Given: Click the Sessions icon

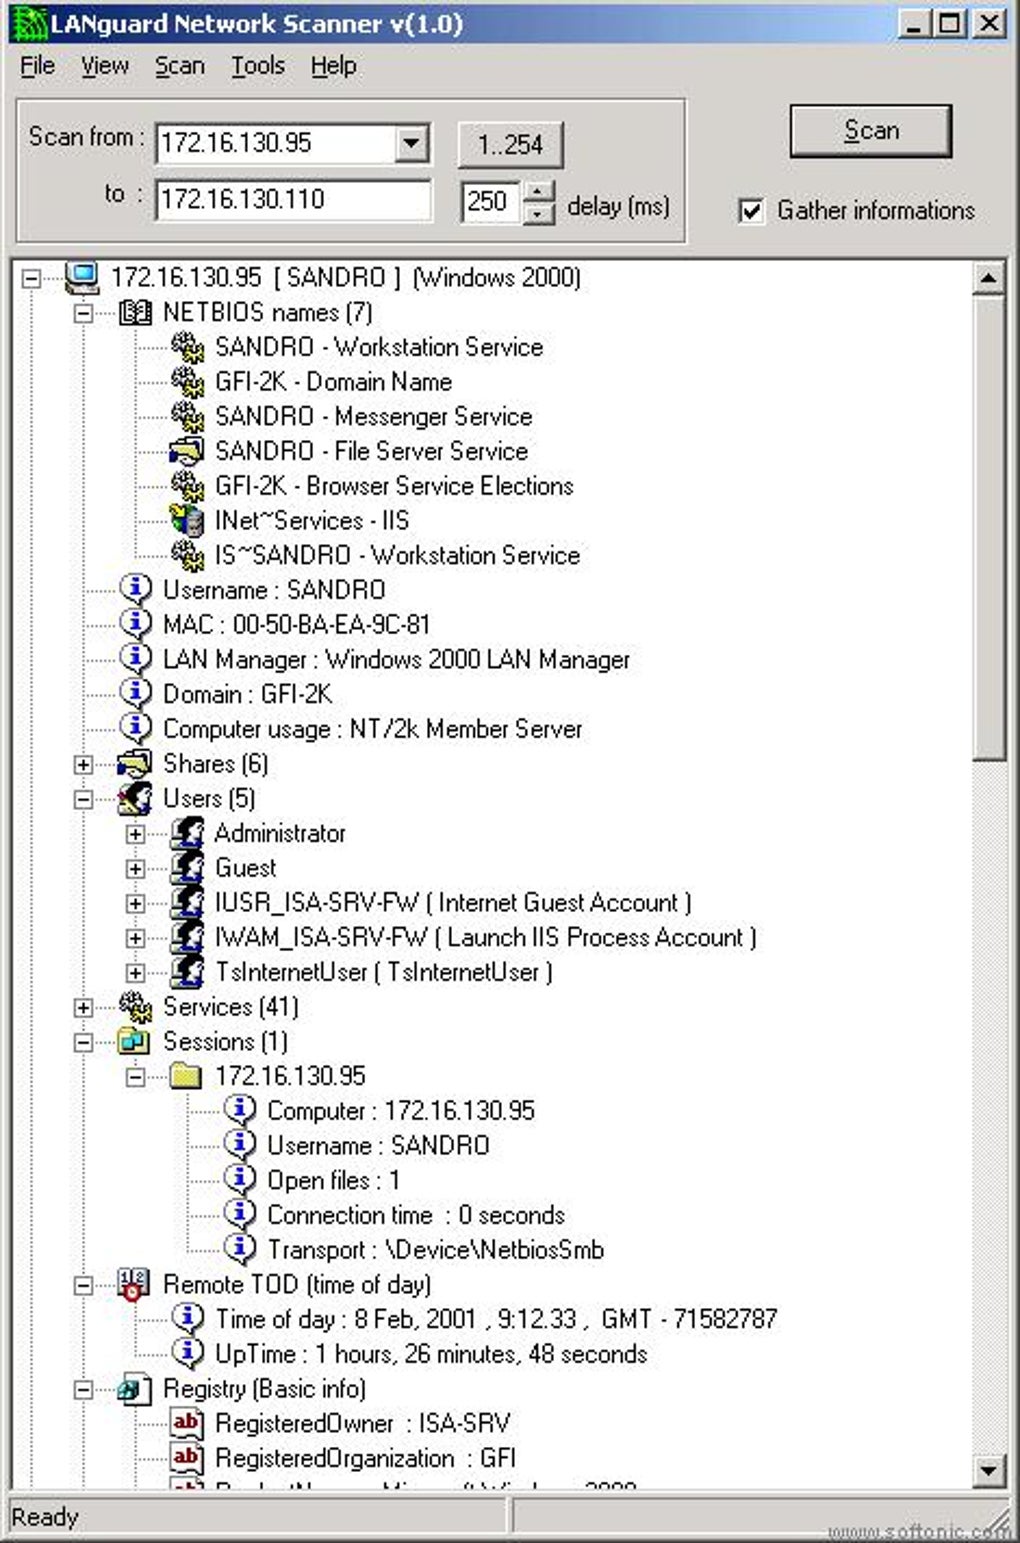Looking at the screenshot, I should 135,1041.
